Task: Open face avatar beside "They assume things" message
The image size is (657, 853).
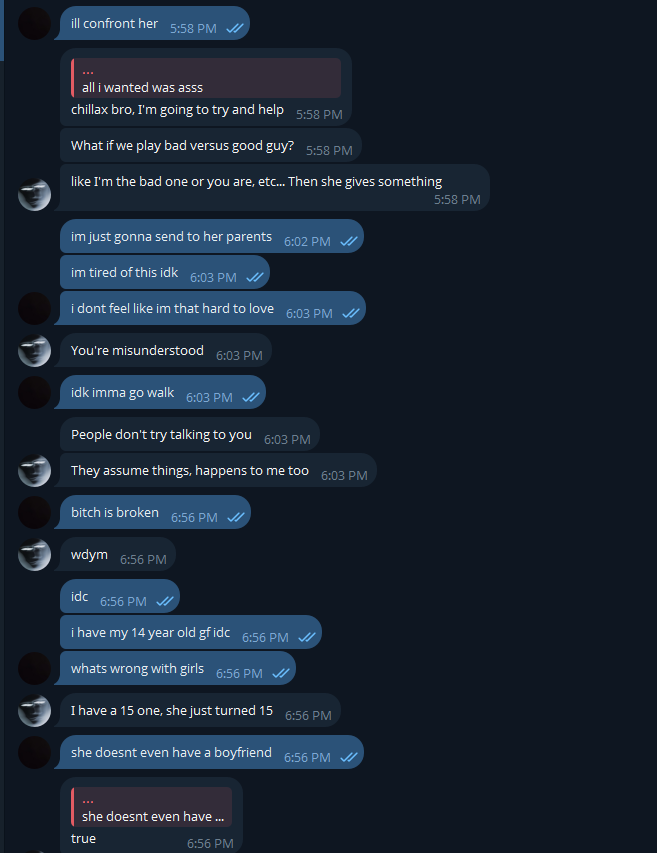Action: (x=34, y=471)
